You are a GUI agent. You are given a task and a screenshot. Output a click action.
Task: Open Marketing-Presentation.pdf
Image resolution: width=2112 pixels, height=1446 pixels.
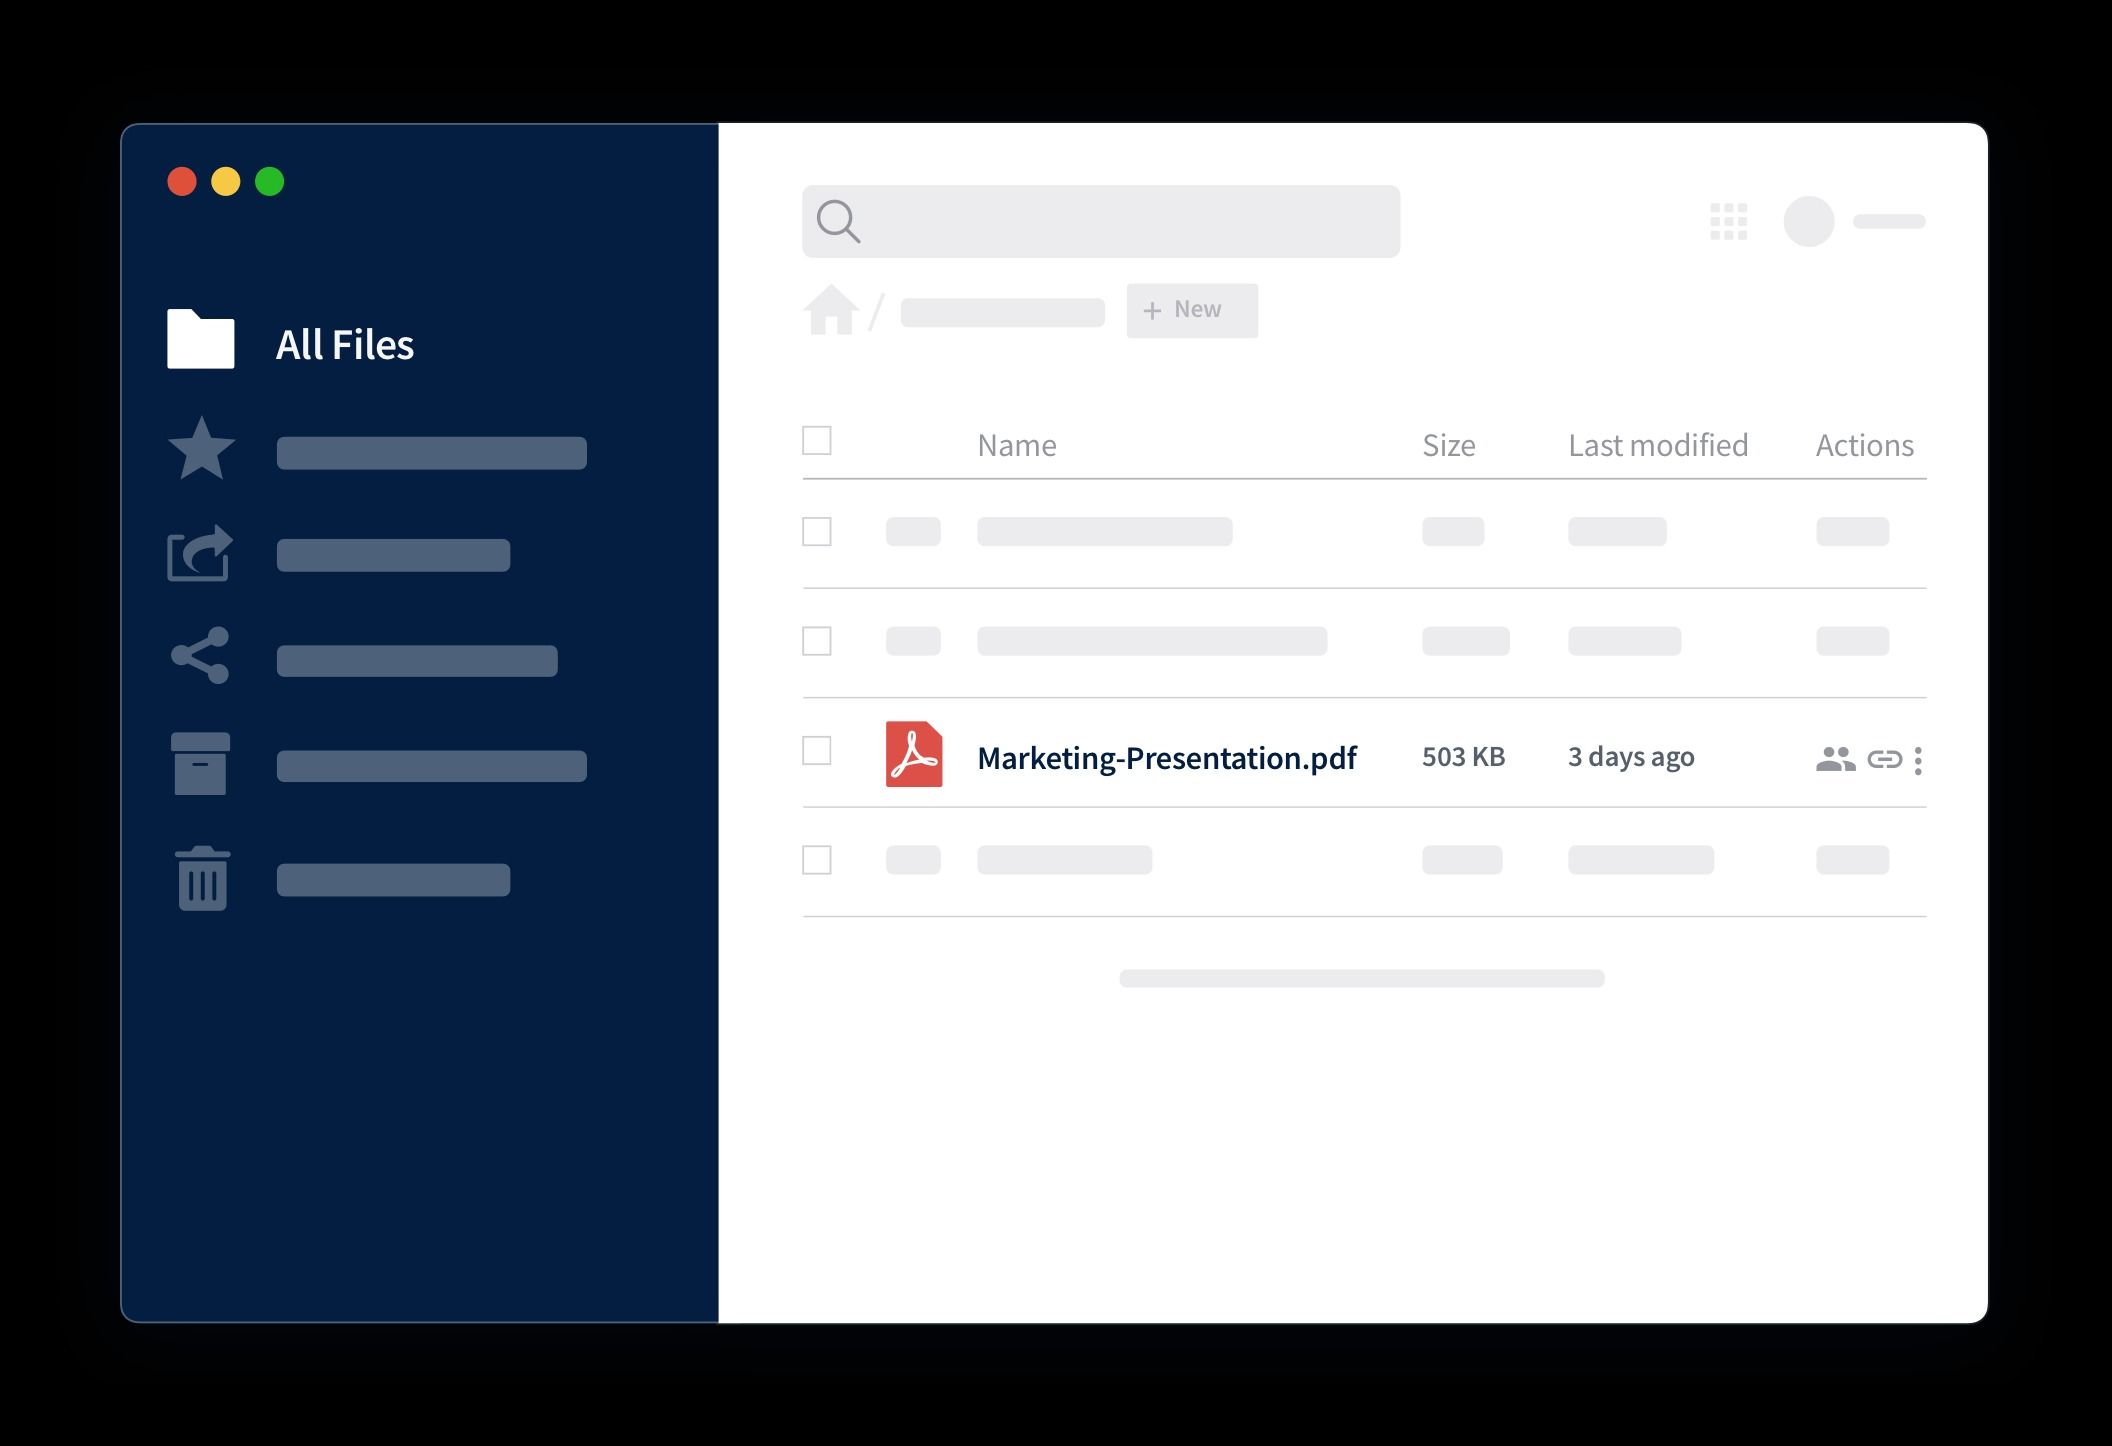pyautogui.click(x=1166, y=758)
